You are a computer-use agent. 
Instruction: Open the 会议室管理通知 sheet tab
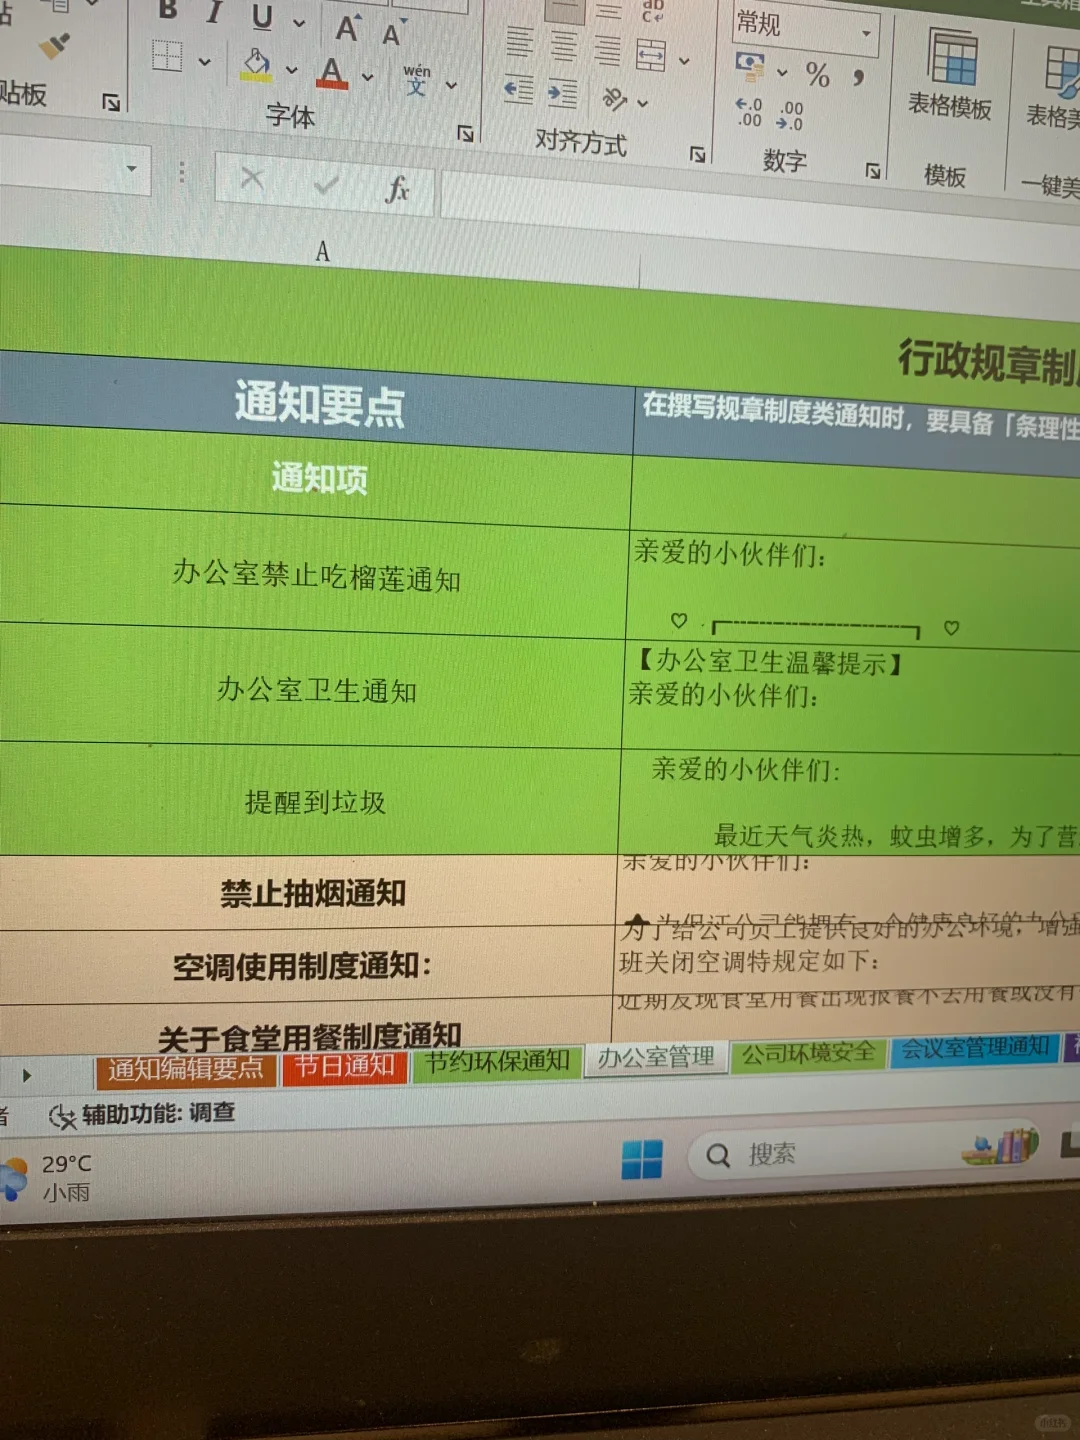click(x=976, y=1048)
